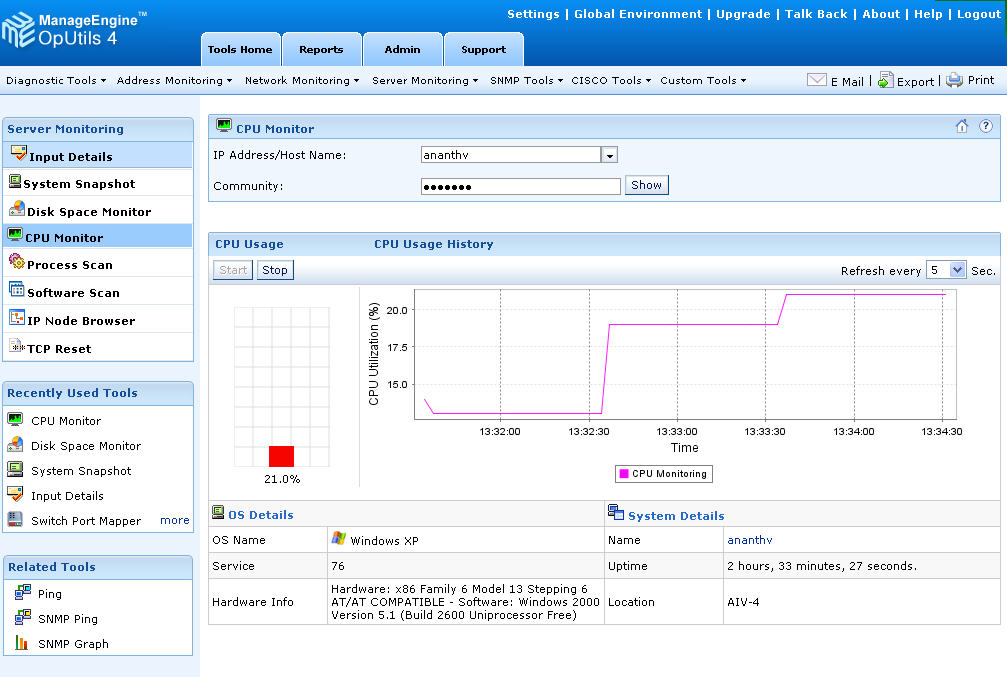Image resolution: width=1007 pixels, height=677 pixels.
Task: Open the Admin tab
Action: [x=402, y=48]
